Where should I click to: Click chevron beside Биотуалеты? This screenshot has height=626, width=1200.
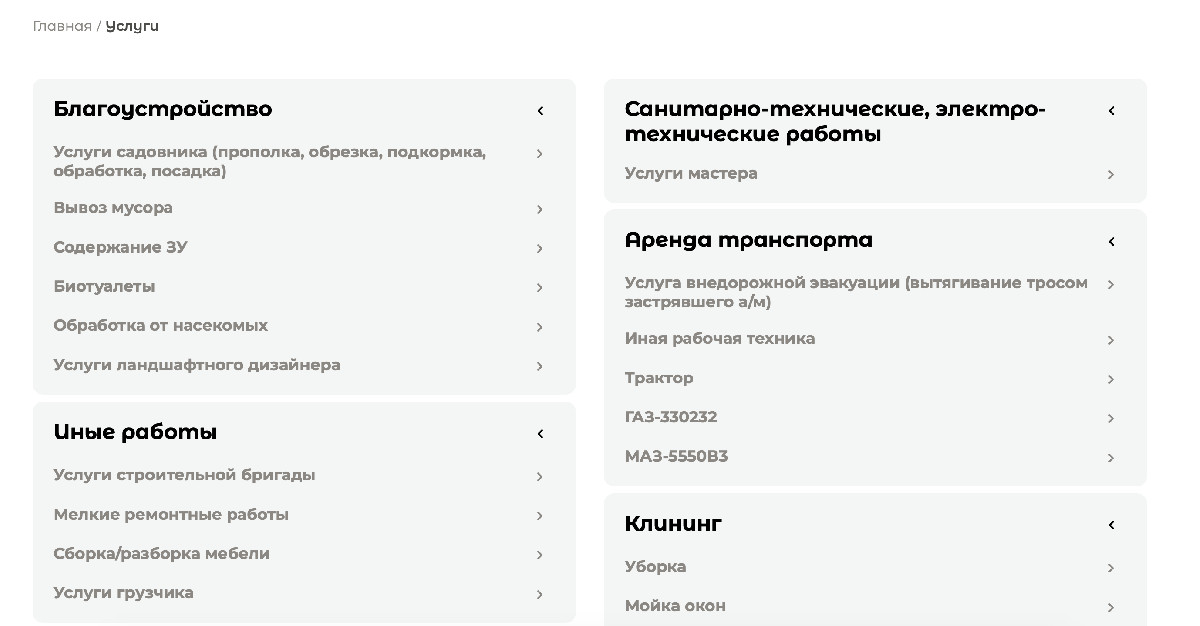pyautogui.click(x=540, y=288)
